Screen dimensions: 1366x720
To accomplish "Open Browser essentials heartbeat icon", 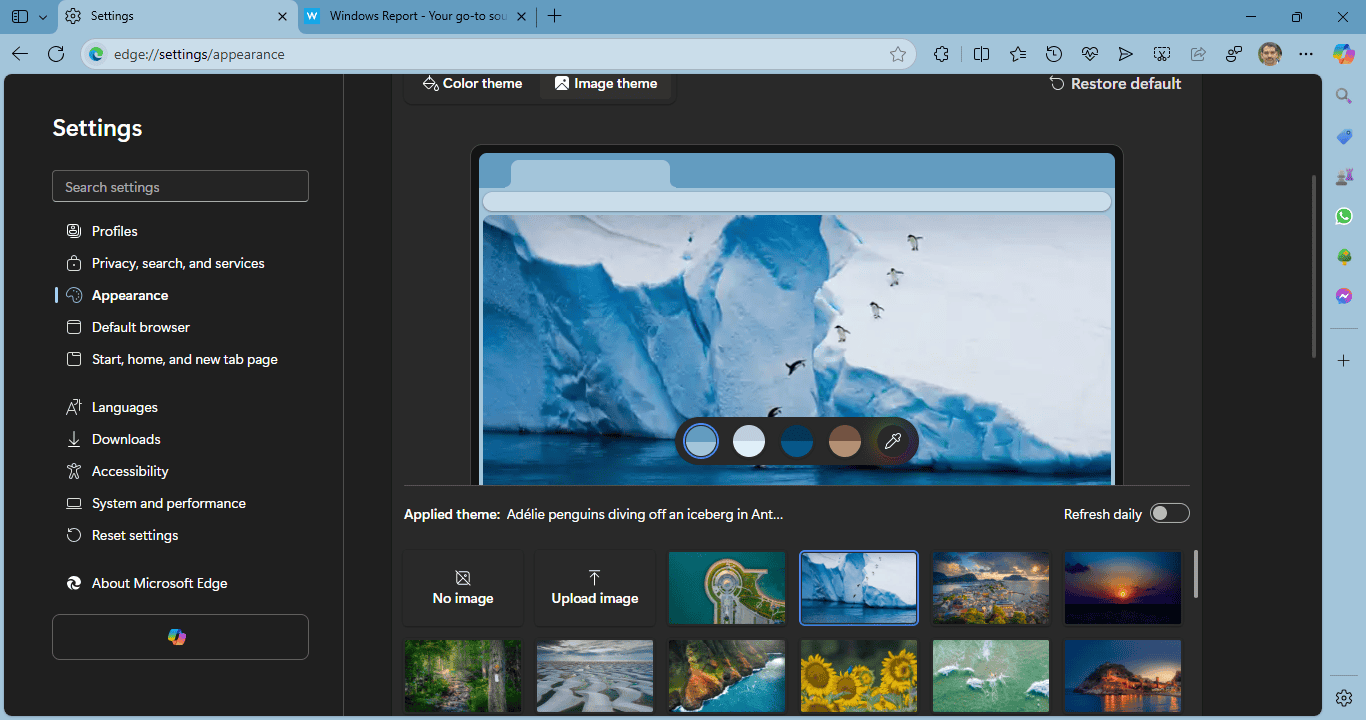I will (1090, 54).
